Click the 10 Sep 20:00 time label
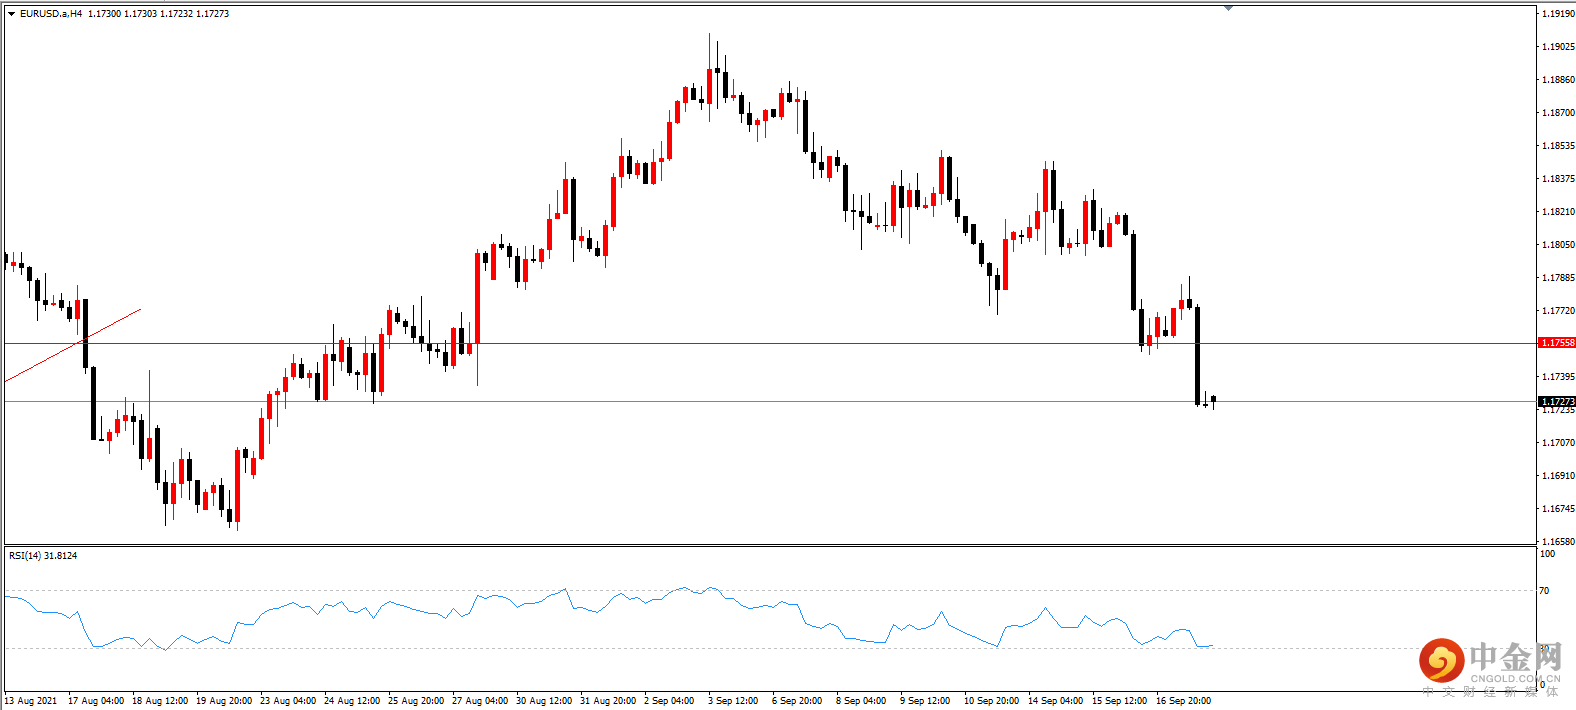1576x710 pixels. (992, 701)
